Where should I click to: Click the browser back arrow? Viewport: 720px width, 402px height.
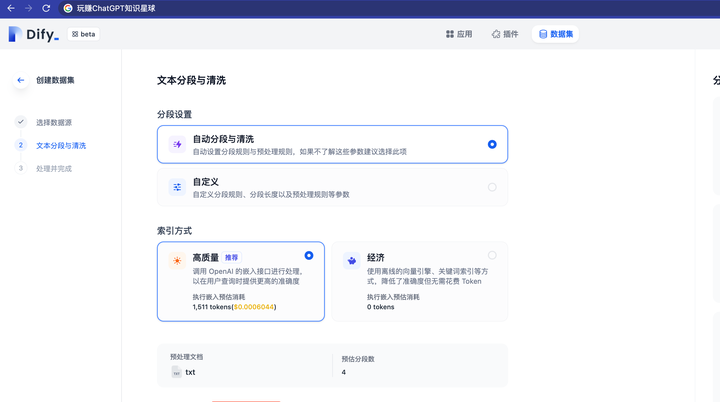pyautogui.click(x=11, y=8)
